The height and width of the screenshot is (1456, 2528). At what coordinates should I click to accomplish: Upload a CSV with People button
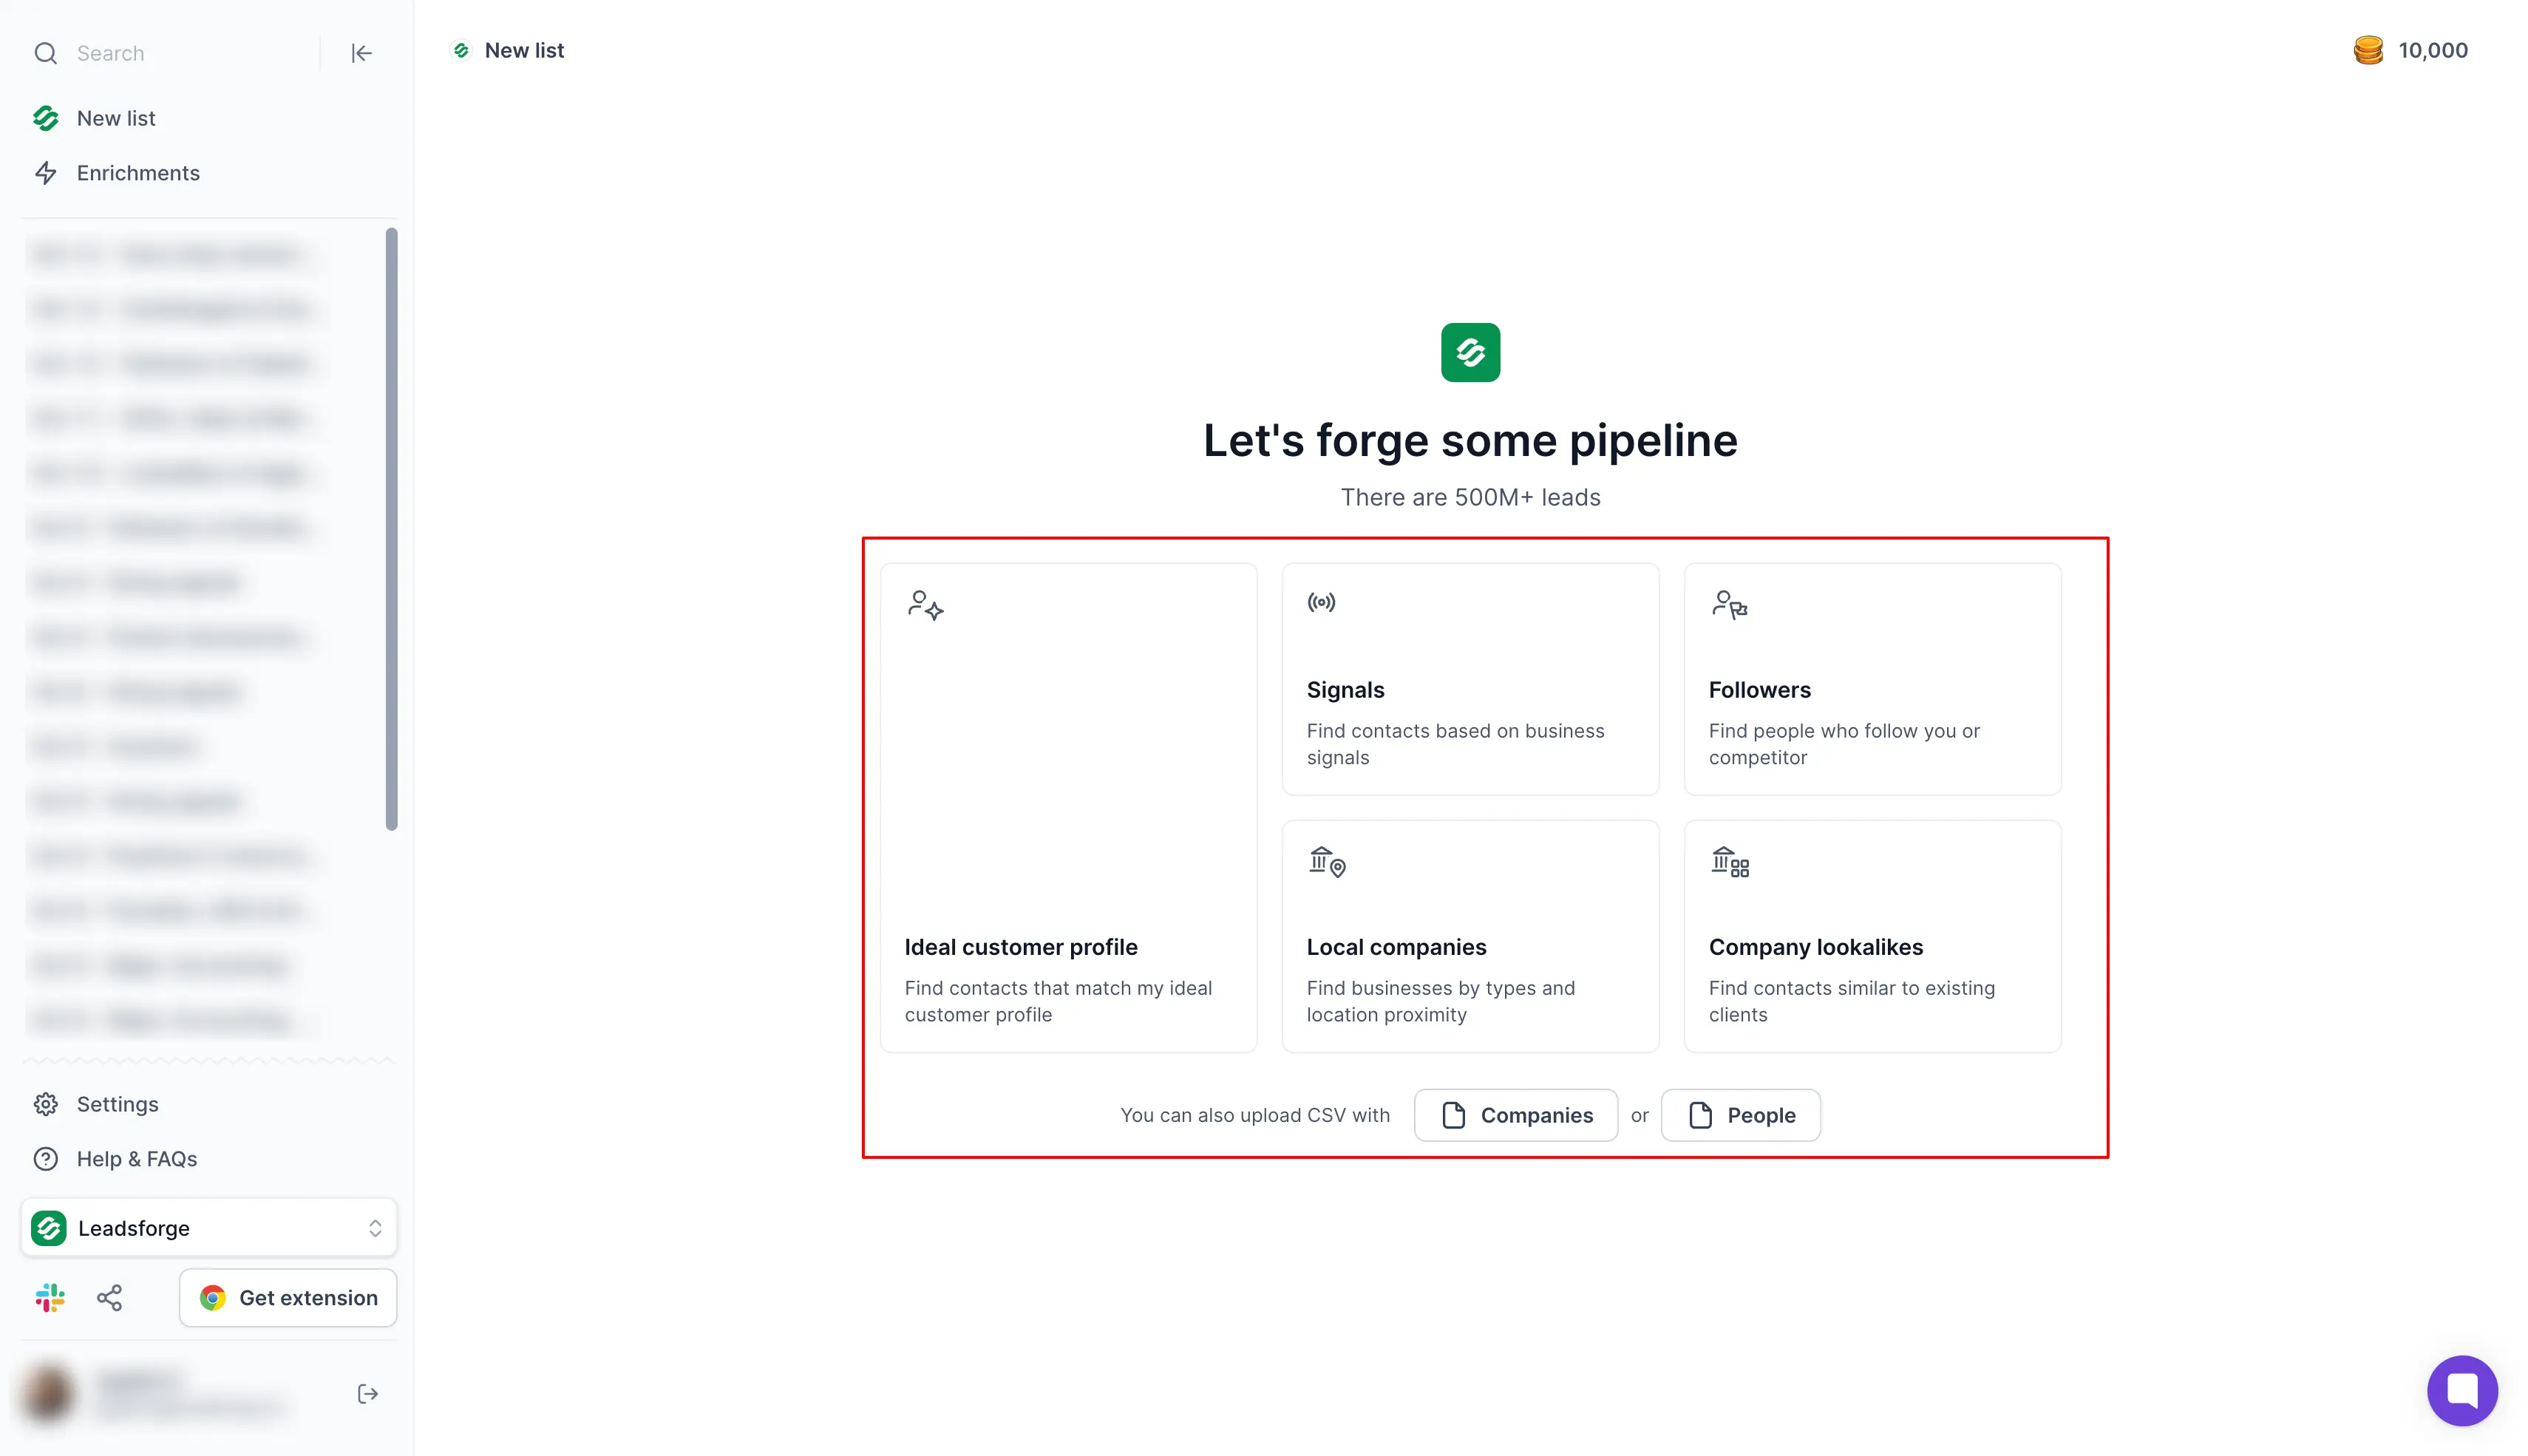click(1740, 1115)
